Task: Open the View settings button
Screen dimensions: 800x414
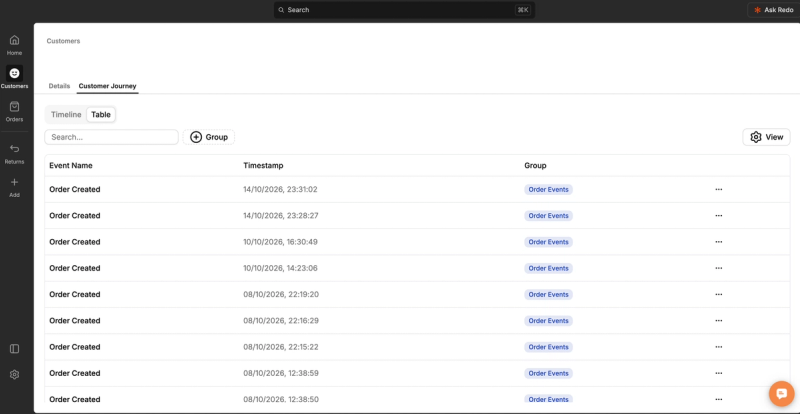Action: [766, 137]
